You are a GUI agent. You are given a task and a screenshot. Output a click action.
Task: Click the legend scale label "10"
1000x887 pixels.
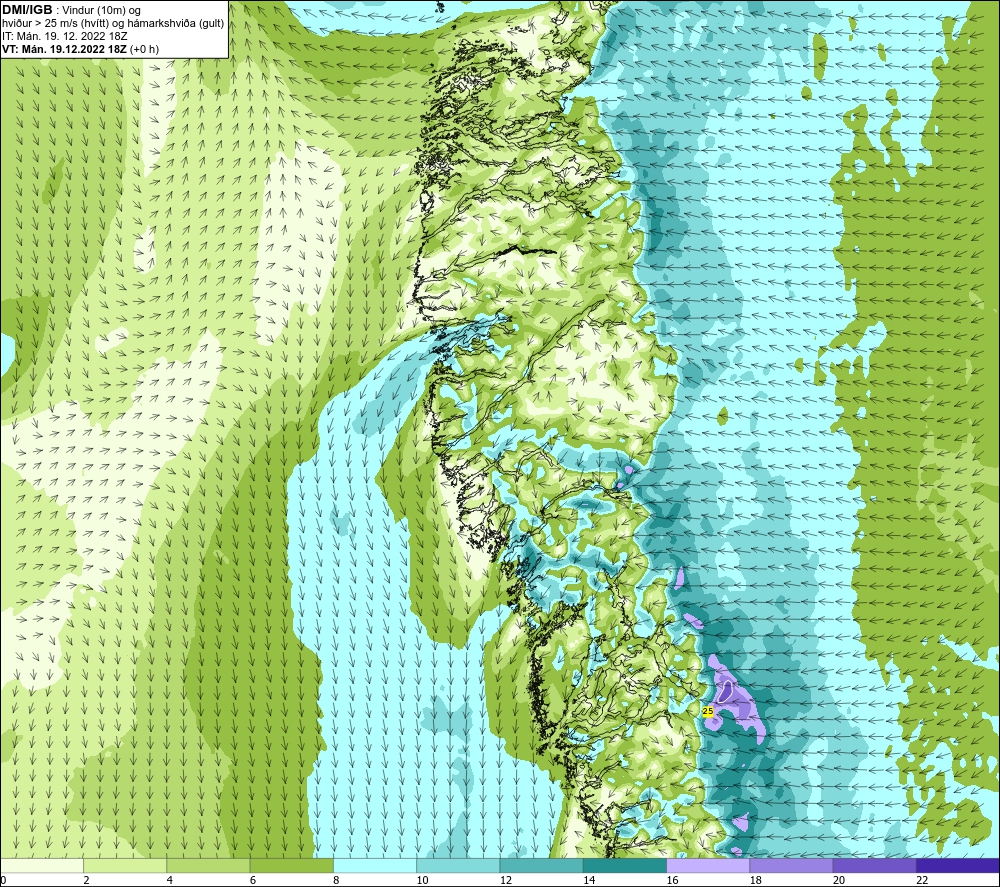click(x=422, y=880)
